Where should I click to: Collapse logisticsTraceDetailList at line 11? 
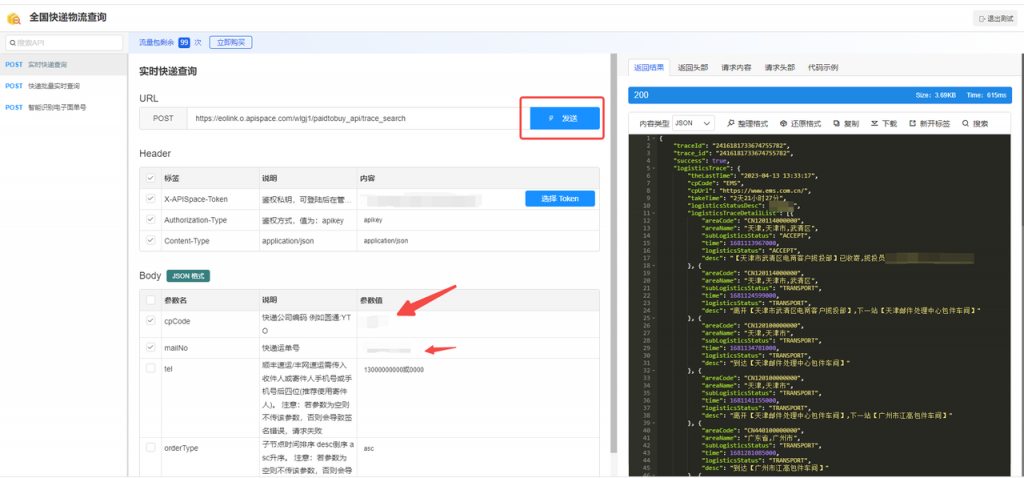coord(656,212)
